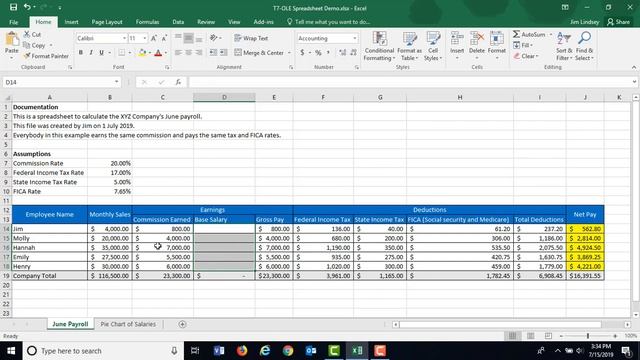640x360 pixels.
Task: Switch to the Insert tab
Action: pyautogui.click(x=71, y=22)
